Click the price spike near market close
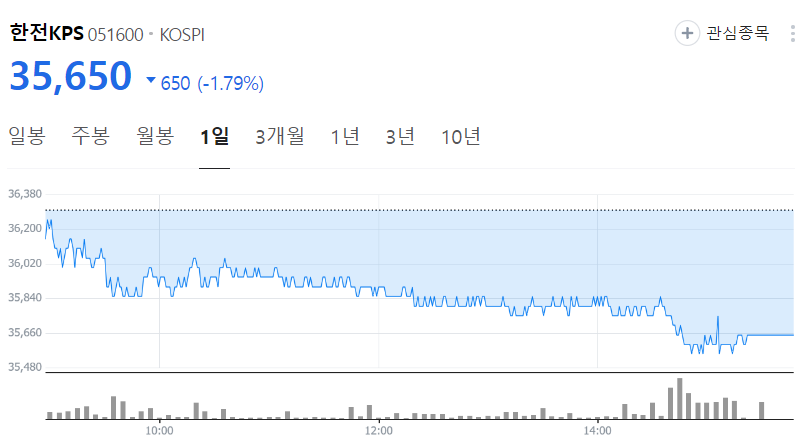802x439 pixels. [x=718, y=333]
